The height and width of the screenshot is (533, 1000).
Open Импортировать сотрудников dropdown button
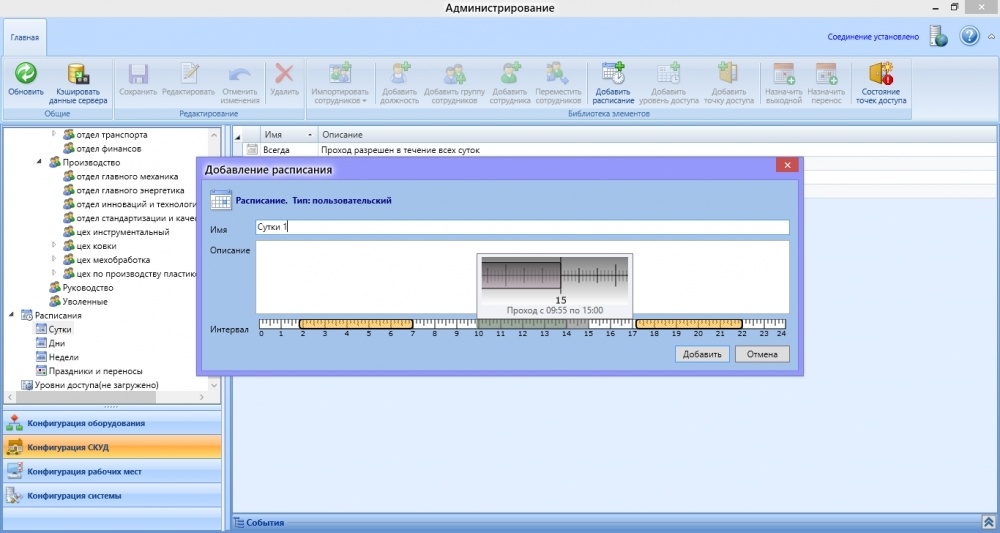(340, 83)
